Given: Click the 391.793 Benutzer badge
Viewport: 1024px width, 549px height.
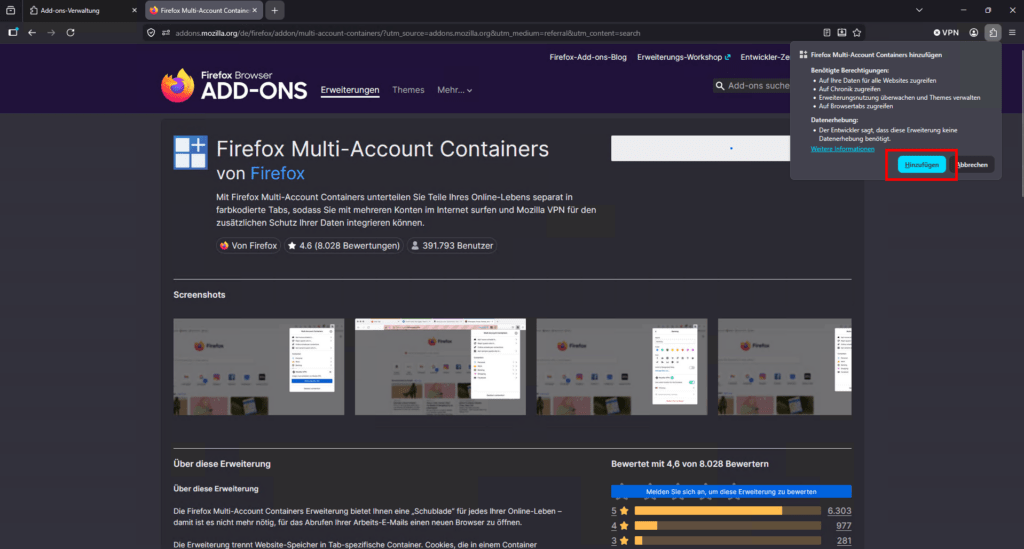Looking at the screenshot, I should [451, 245].
